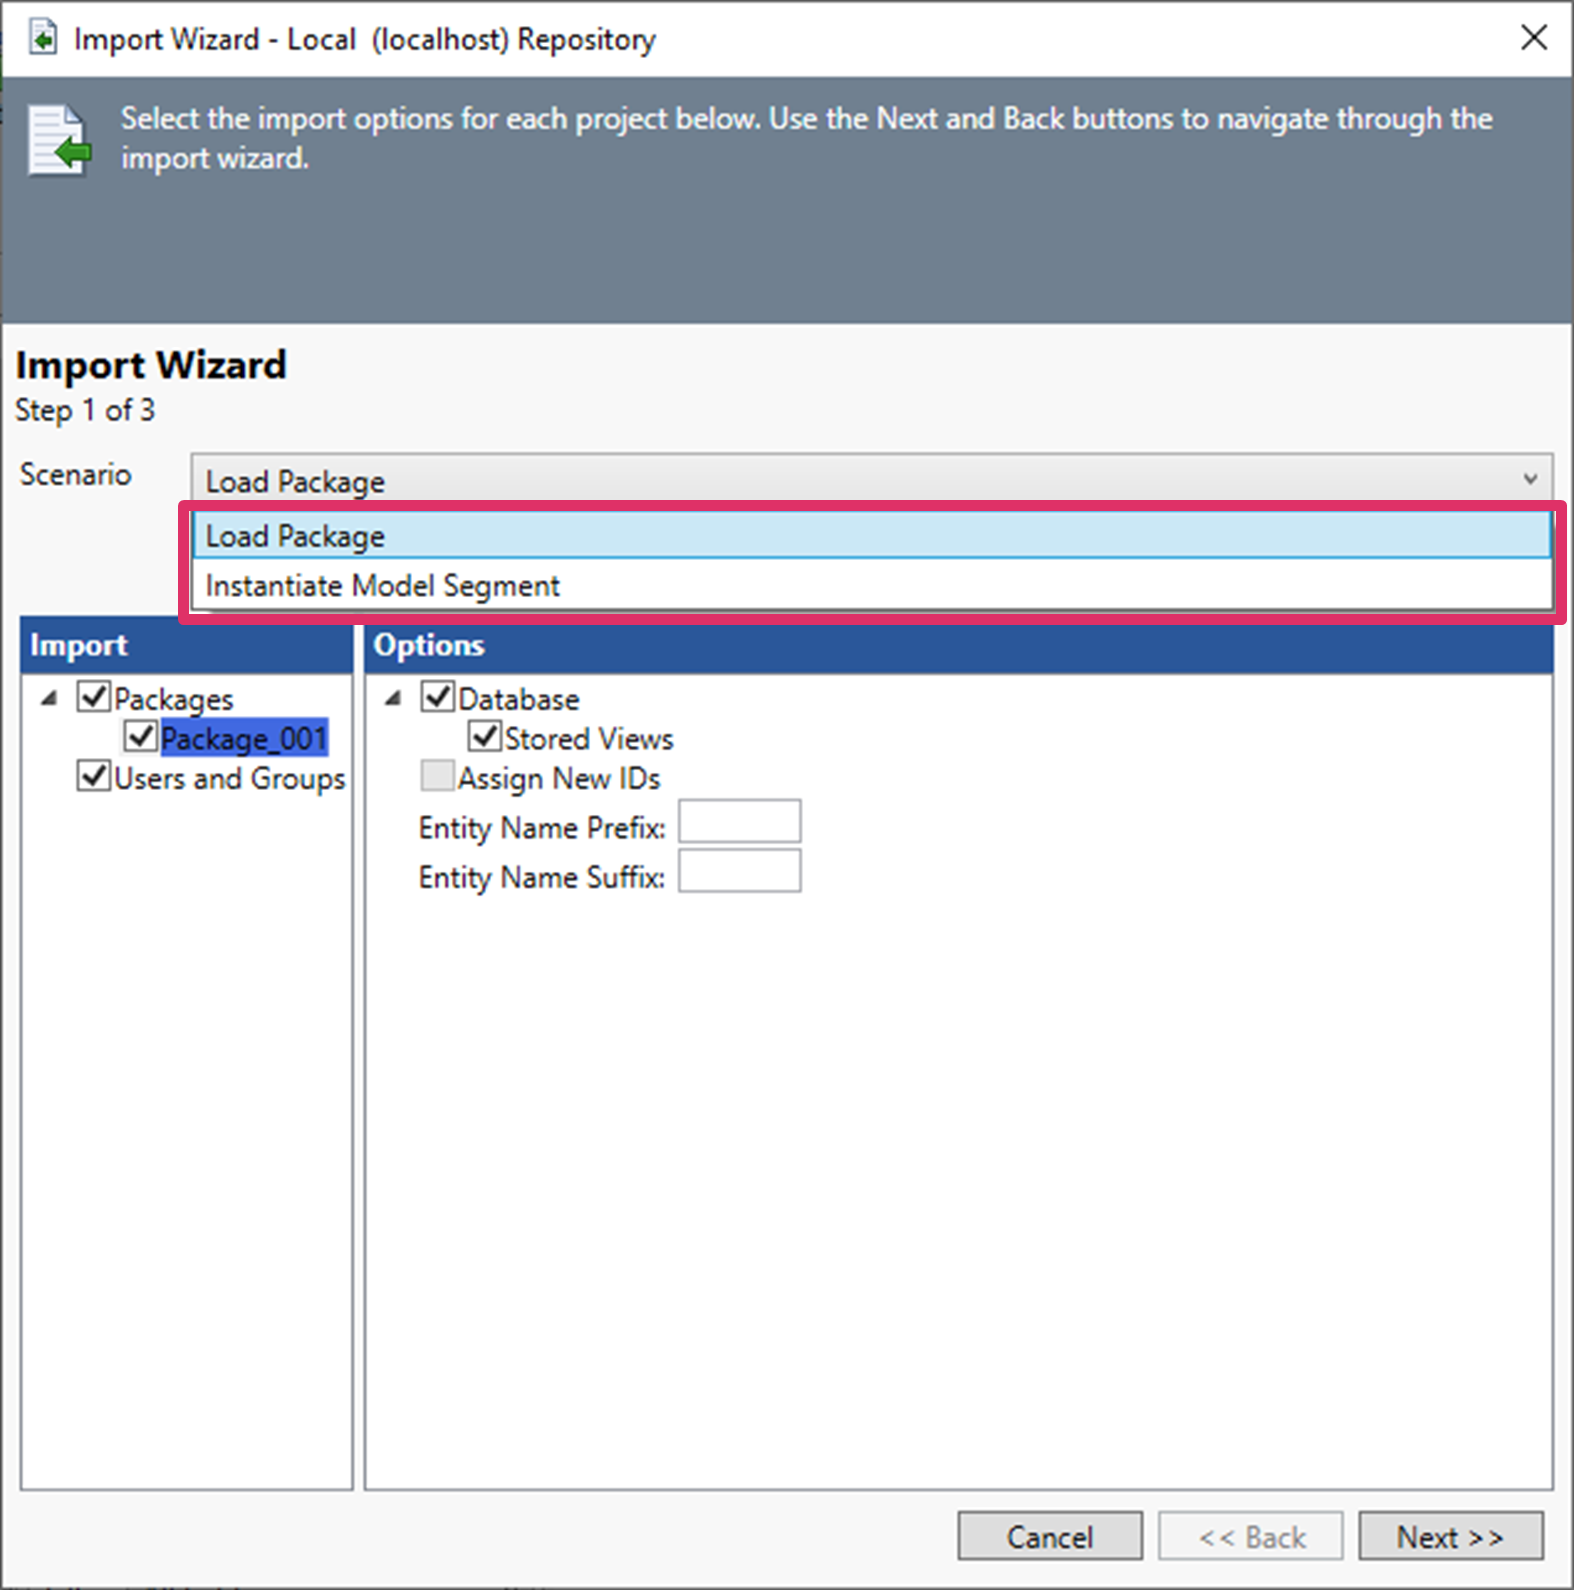
Task: Proceed with the Next >> button
Action: pyautogui.click(x=1449, y=1536)
